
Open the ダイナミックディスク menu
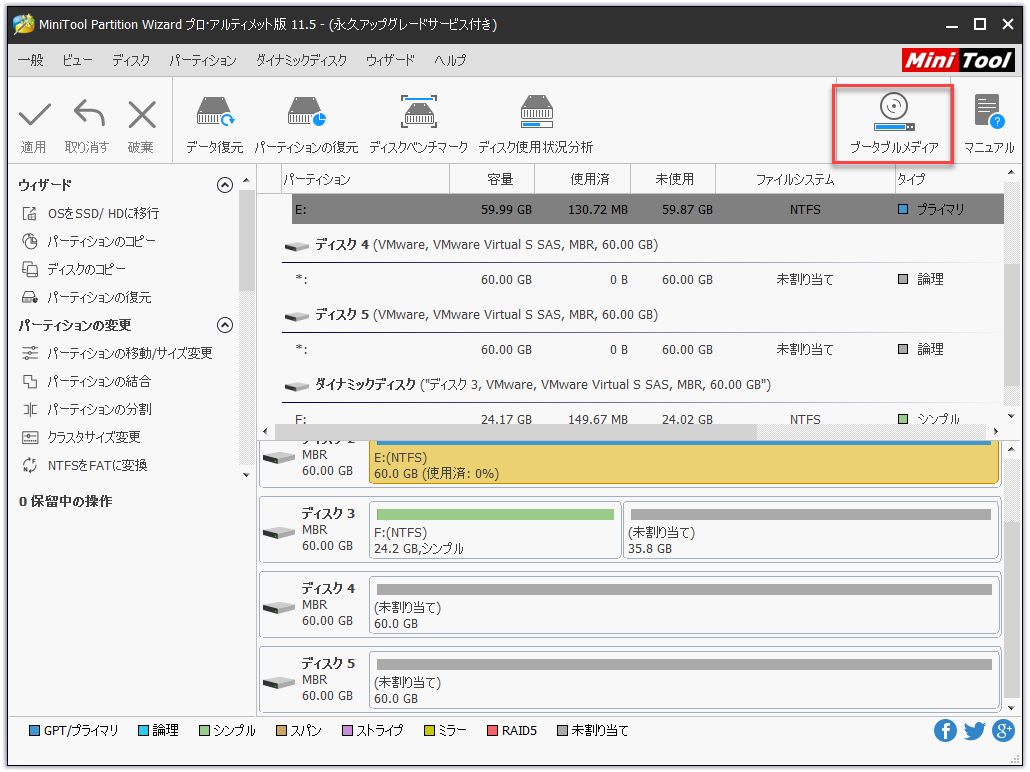point(302,60)
